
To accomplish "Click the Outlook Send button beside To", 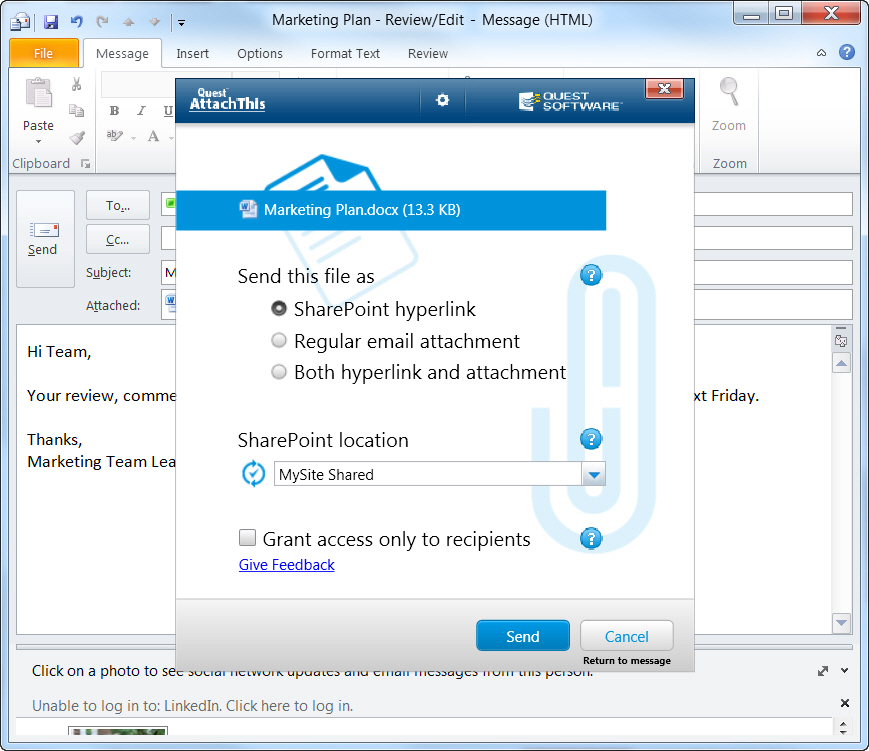I will pos(45,239).
